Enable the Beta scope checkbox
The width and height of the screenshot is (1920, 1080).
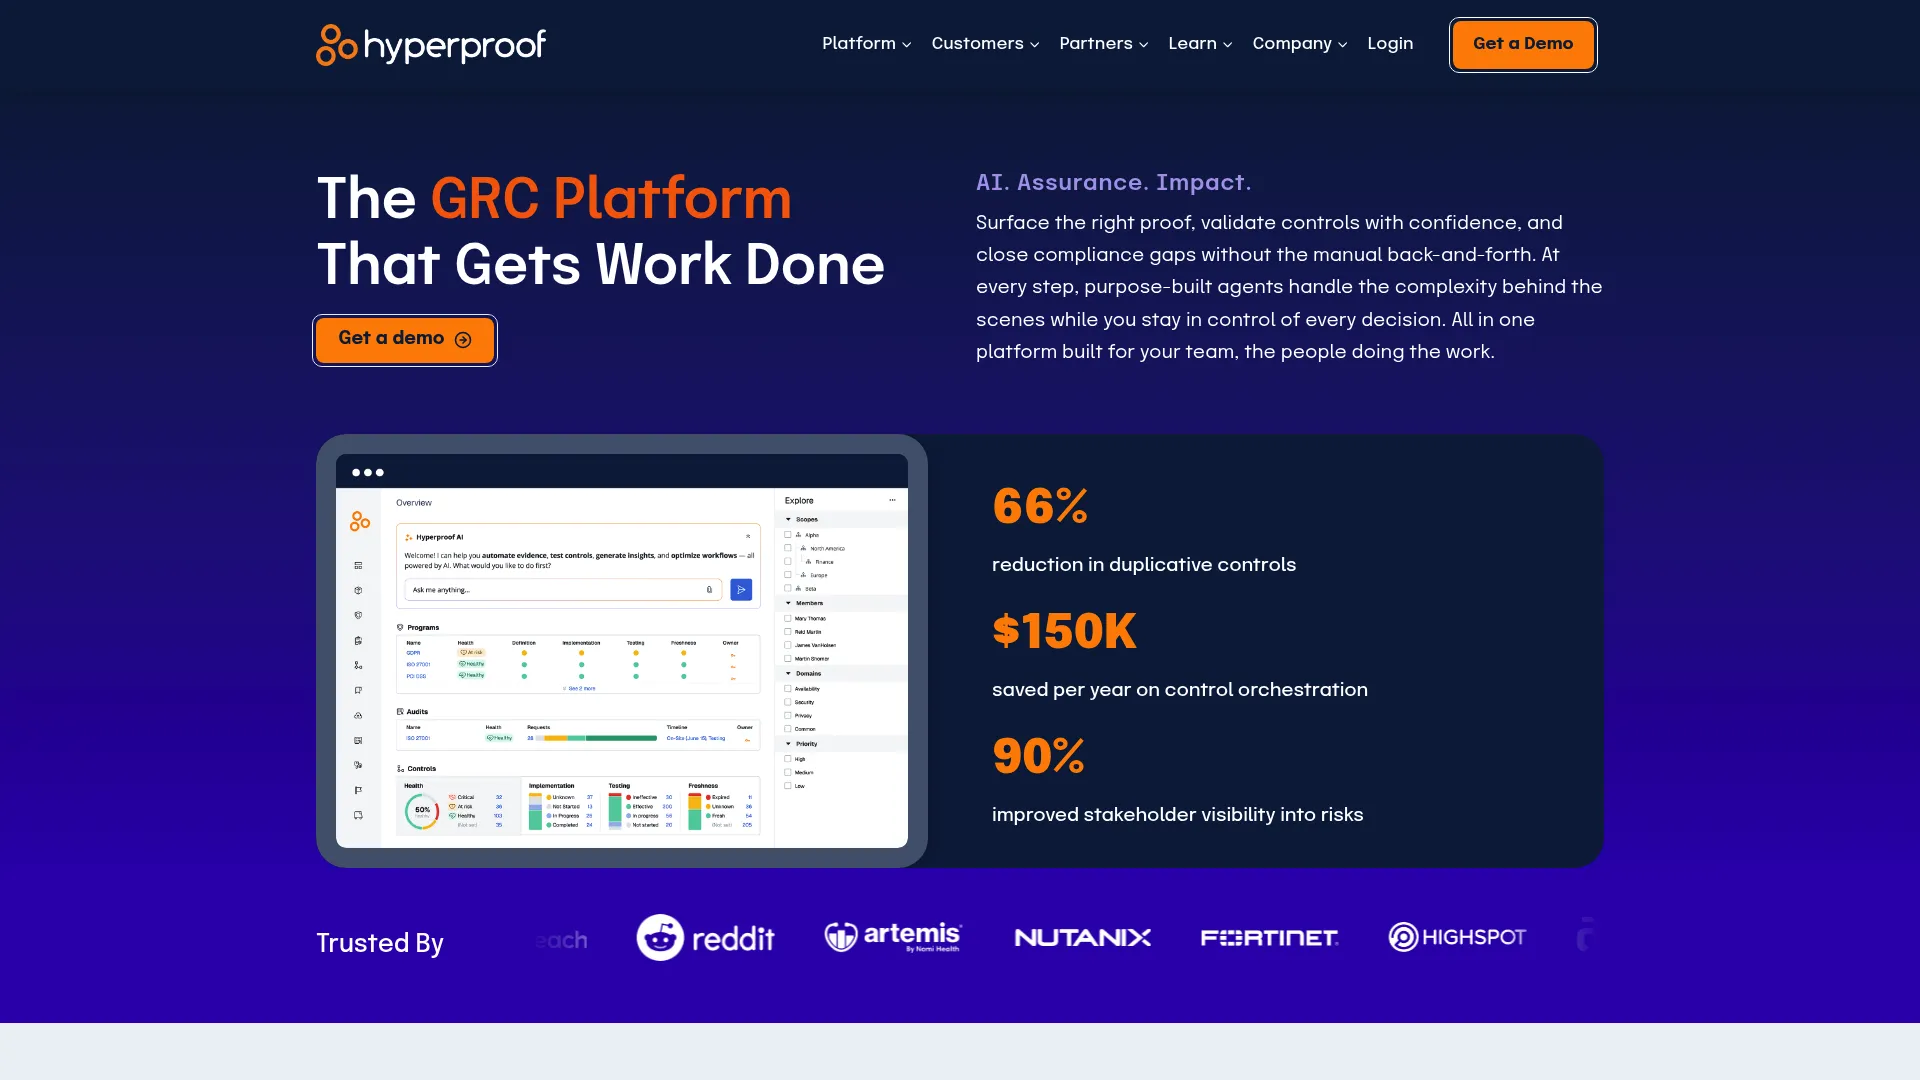788,588
